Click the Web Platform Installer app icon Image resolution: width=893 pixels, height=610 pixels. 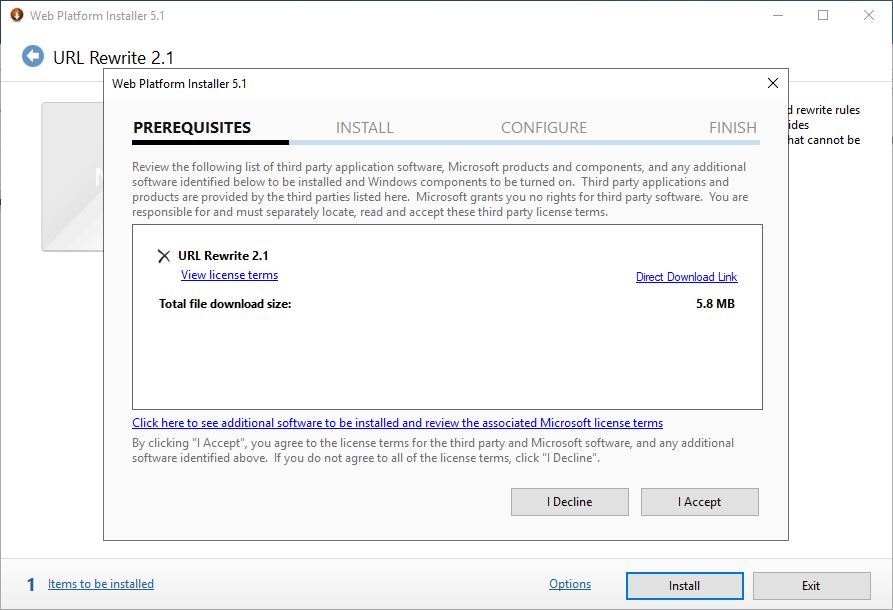point(17,15)
